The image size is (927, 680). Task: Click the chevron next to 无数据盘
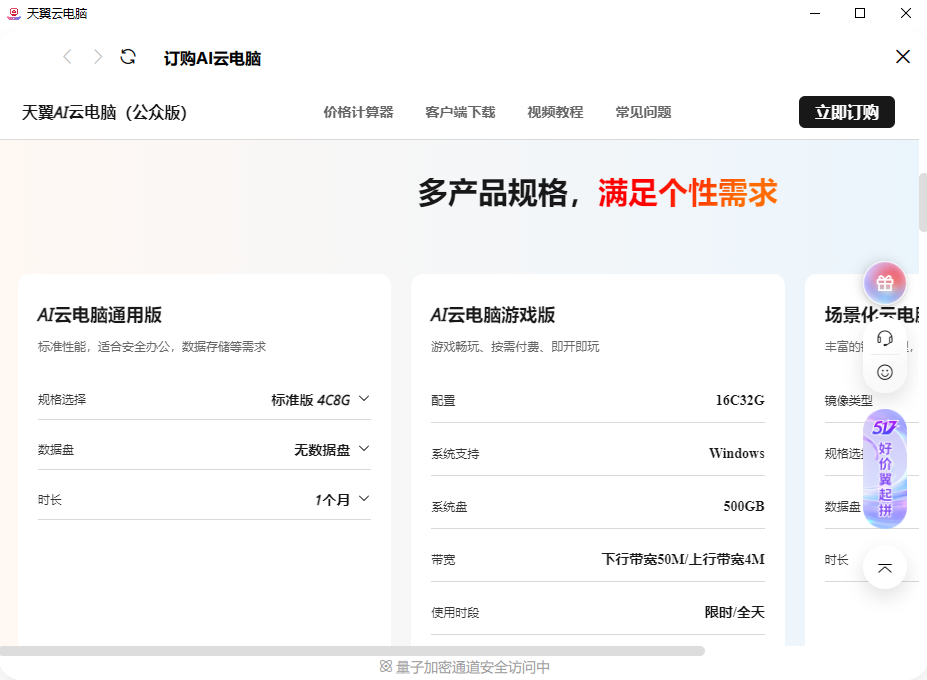coord(364,449)
